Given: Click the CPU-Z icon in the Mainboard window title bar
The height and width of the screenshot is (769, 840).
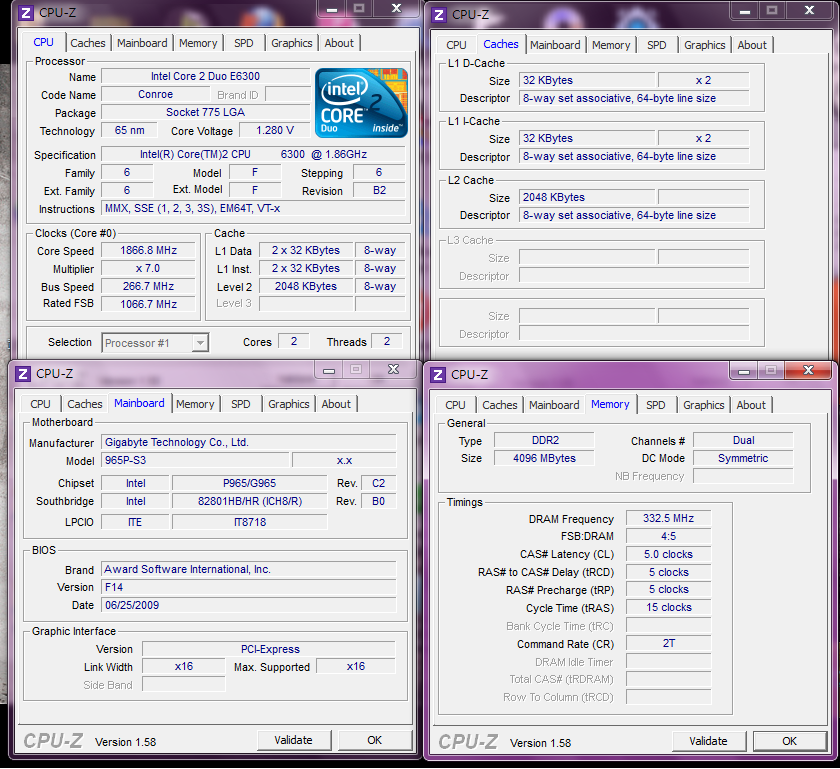Looking at the screenshot, I should pos(23,373).
